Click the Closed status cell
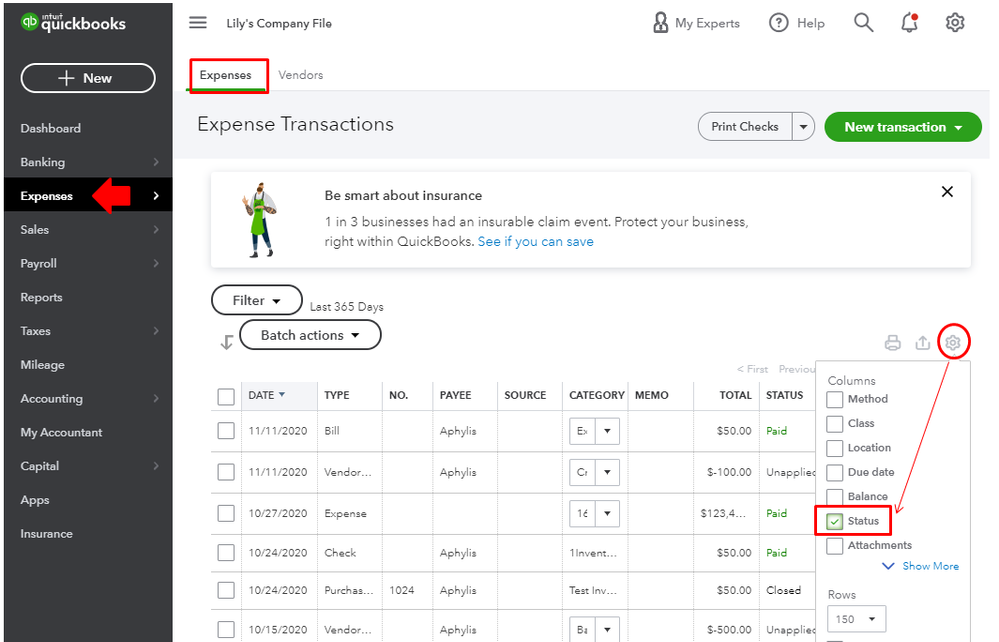The height and width of the screenshot is (642, 999). tap(783, 590)
